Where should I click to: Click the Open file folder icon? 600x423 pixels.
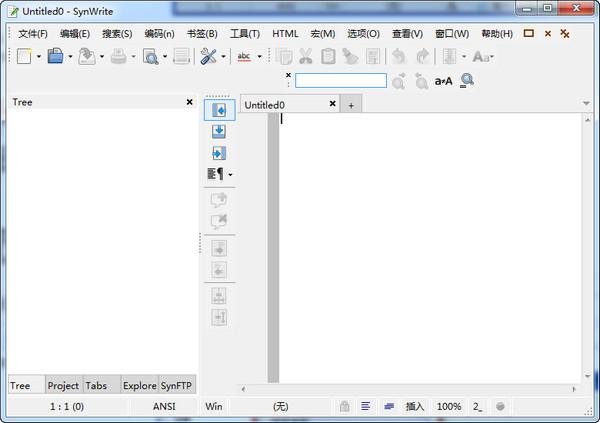55,56
